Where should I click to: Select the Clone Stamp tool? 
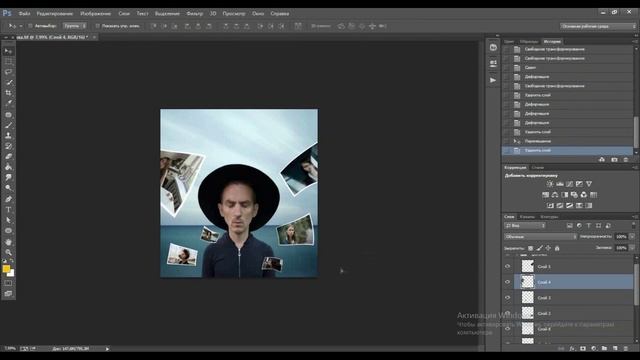(x=8, y=136)
